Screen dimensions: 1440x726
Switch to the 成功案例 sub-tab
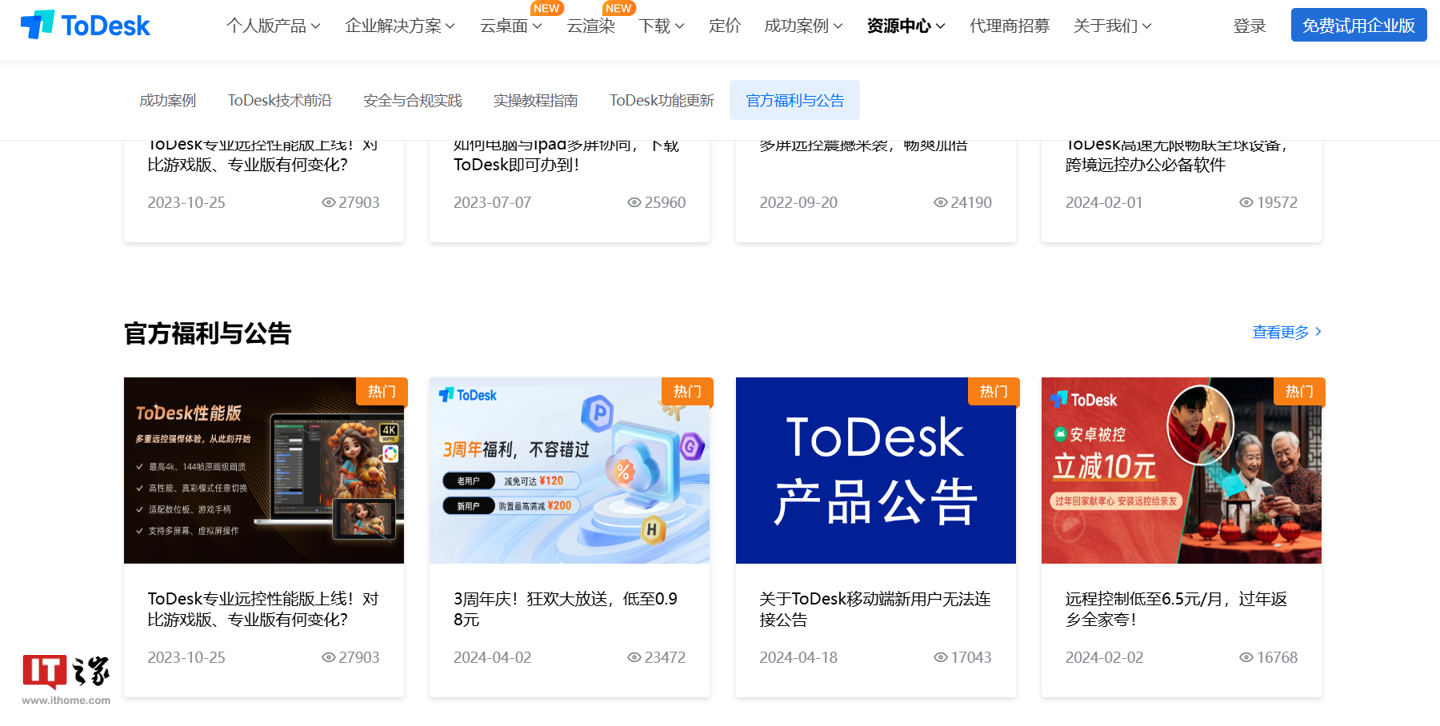[167, 100]
